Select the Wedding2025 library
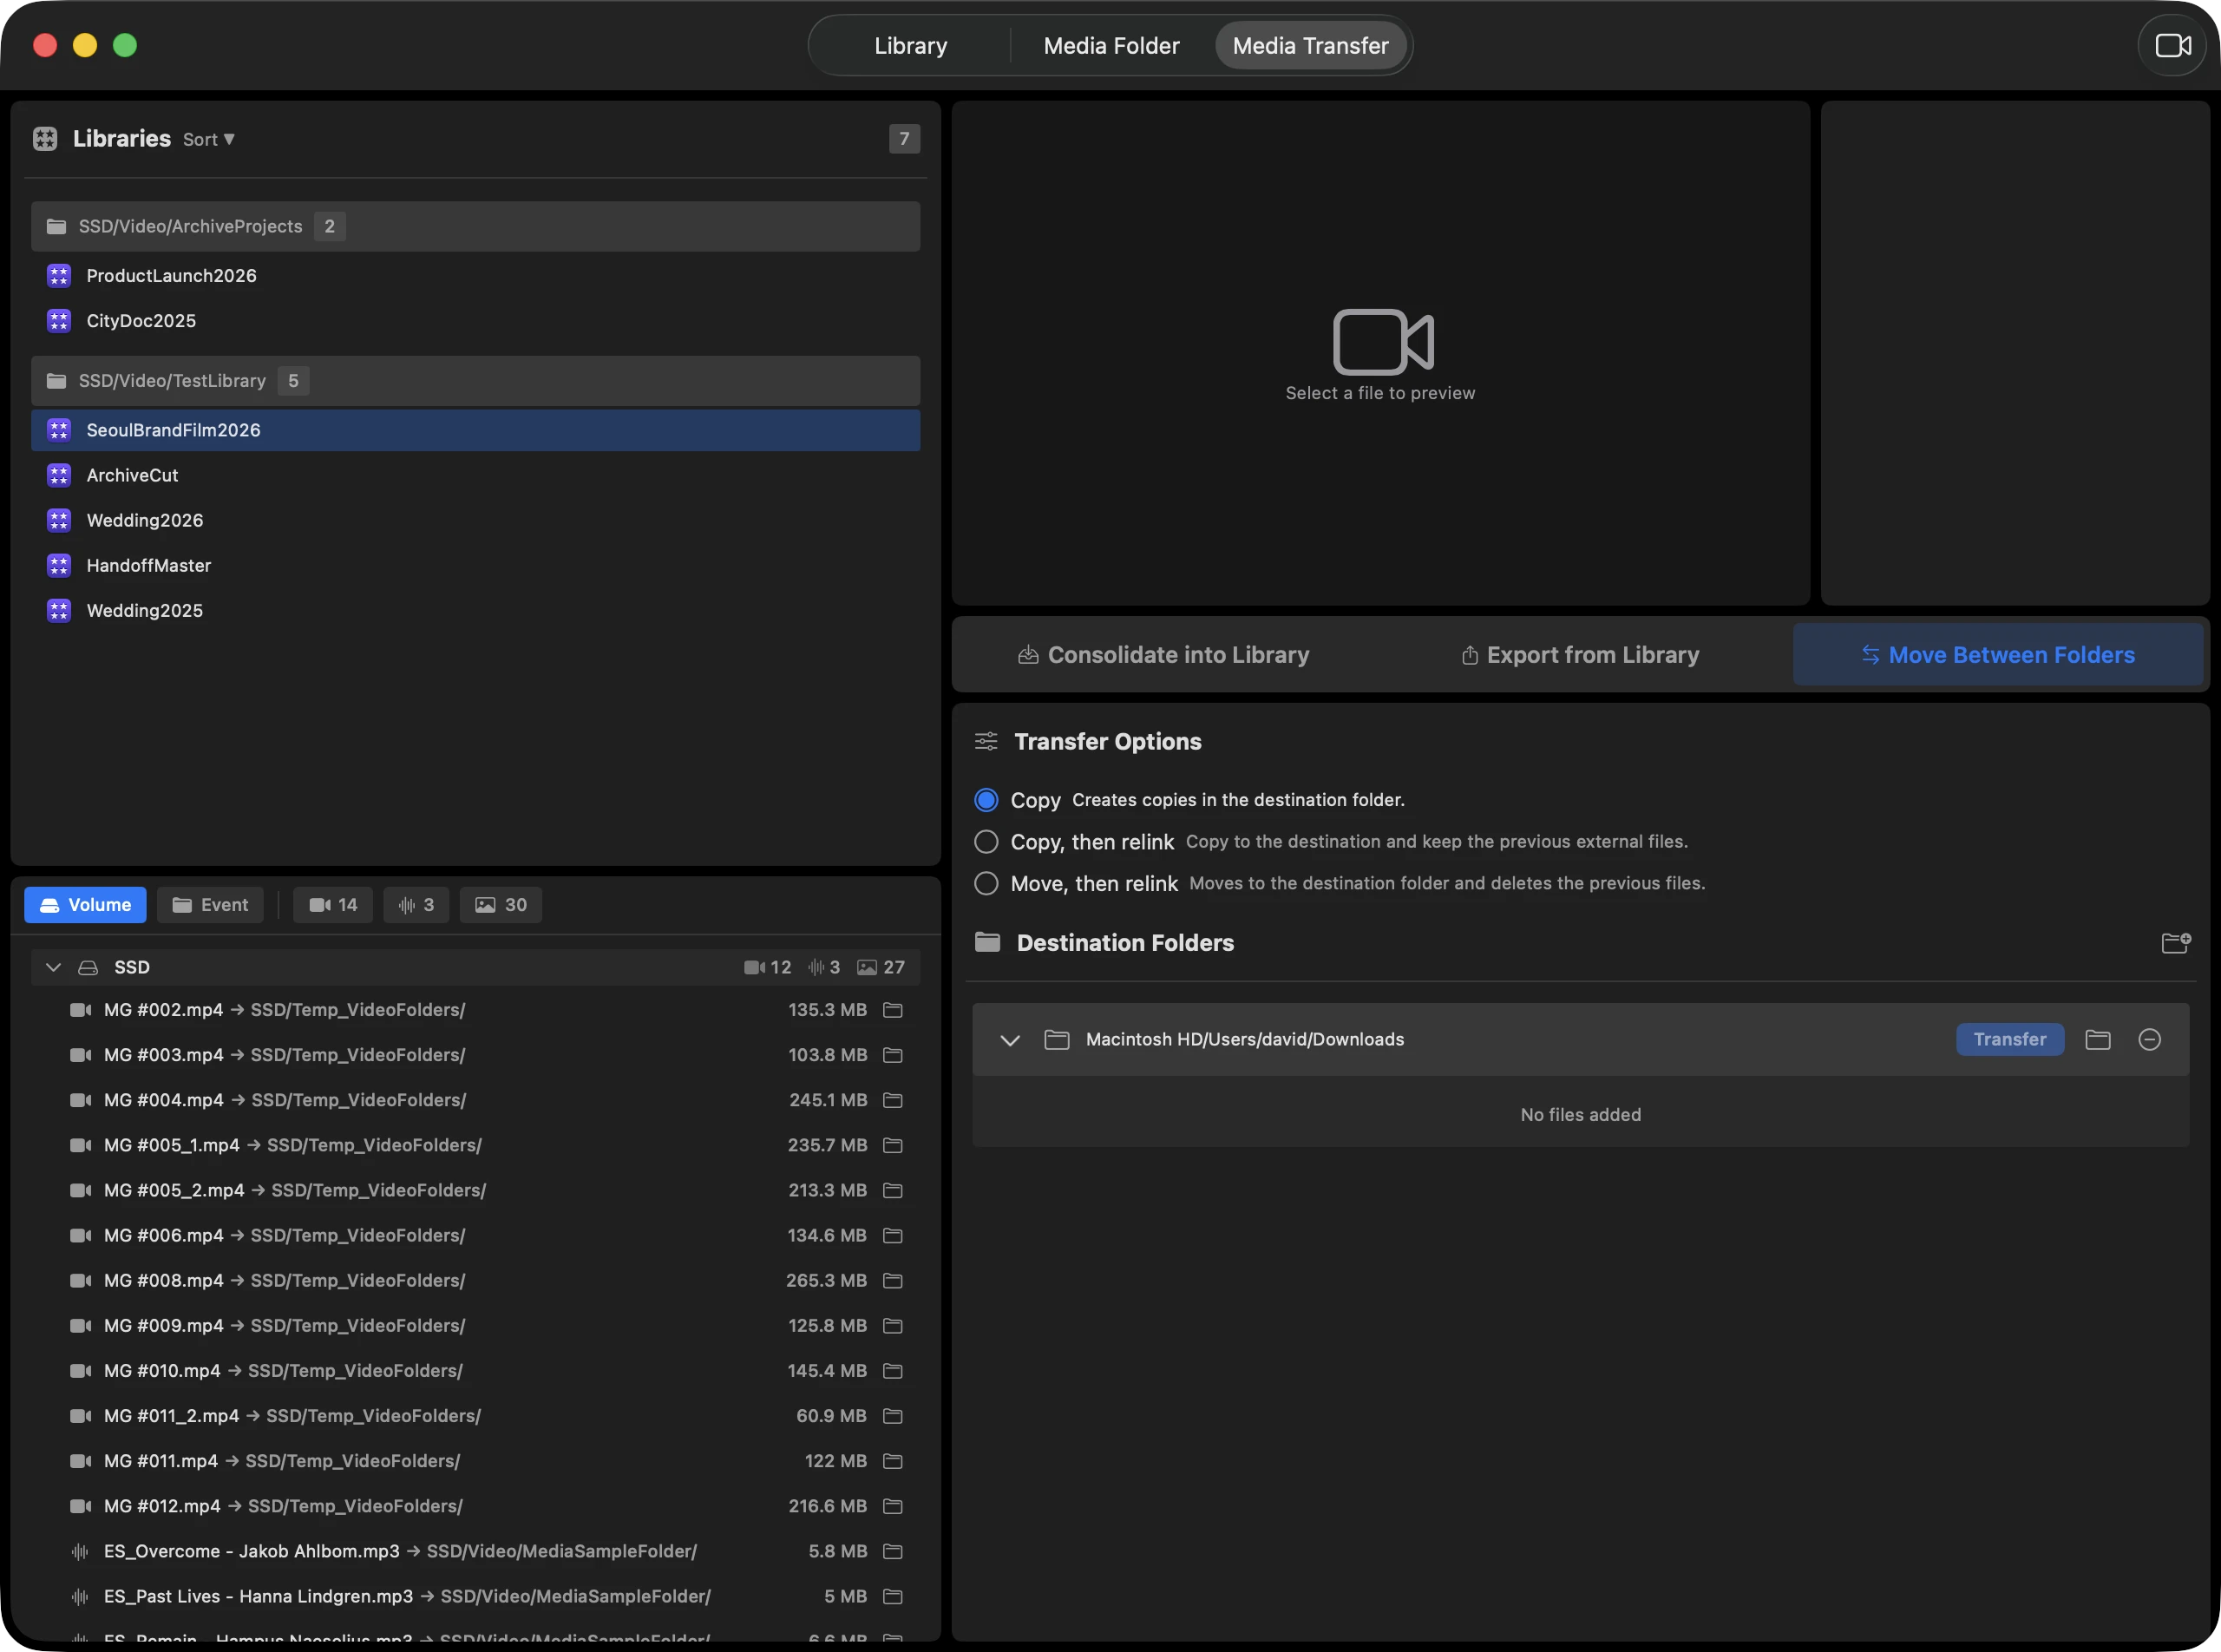 (476, 610)
